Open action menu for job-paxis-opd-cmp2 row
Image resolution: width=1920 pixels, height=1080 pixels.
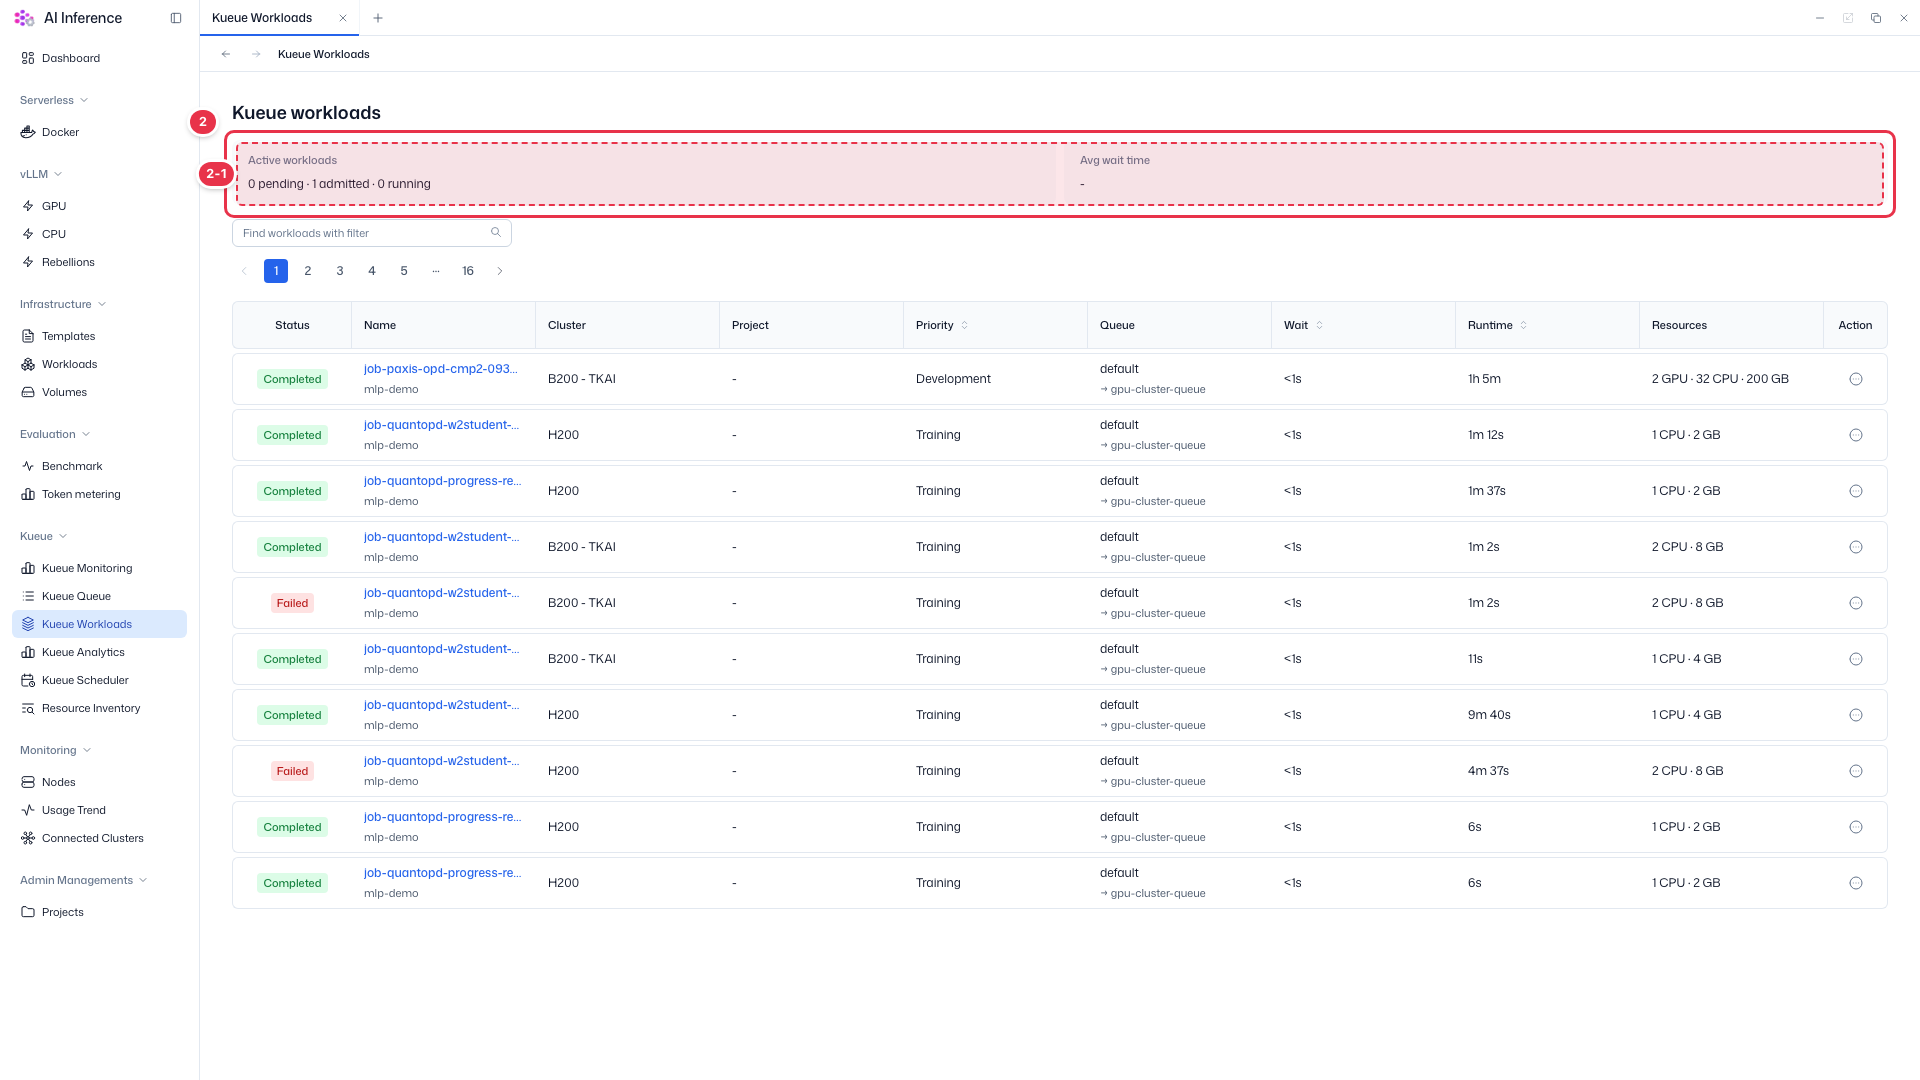[1856, 379]
